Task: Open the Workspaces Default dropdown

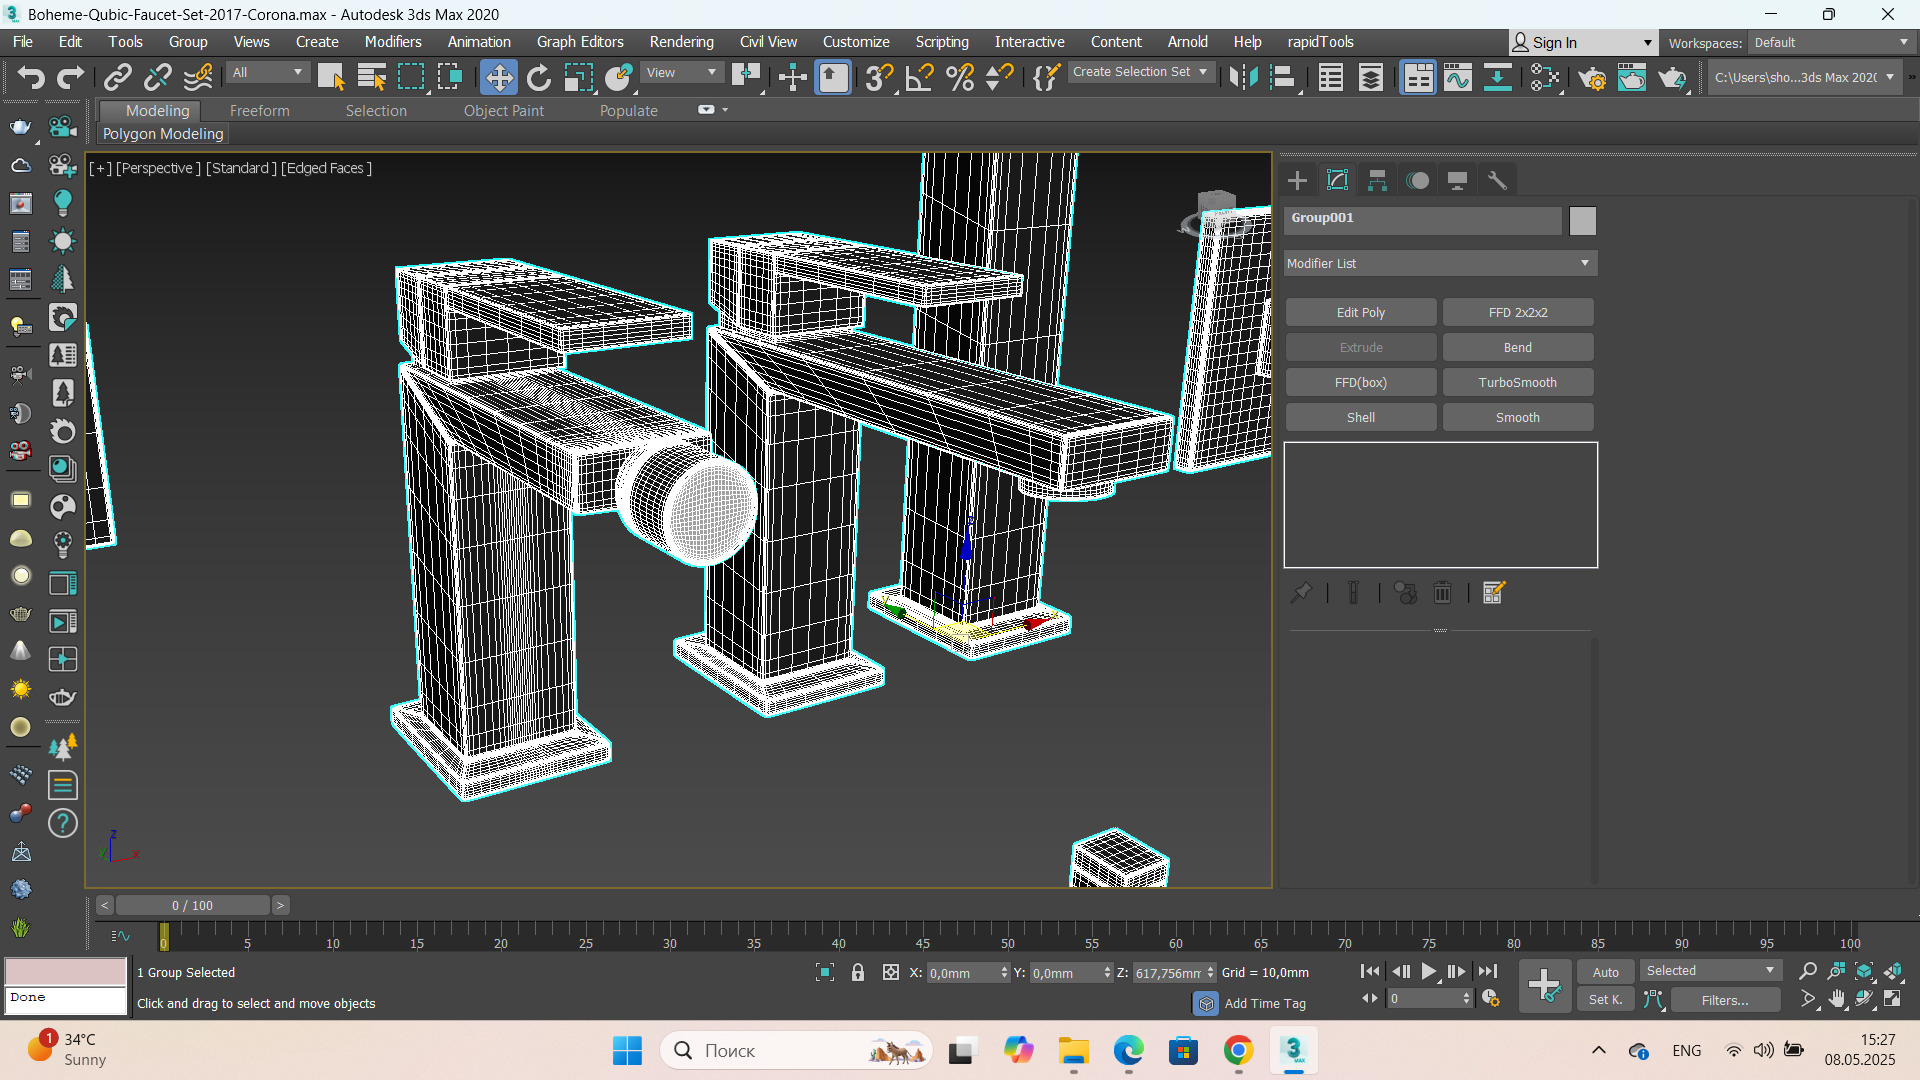Action: 1830,42
